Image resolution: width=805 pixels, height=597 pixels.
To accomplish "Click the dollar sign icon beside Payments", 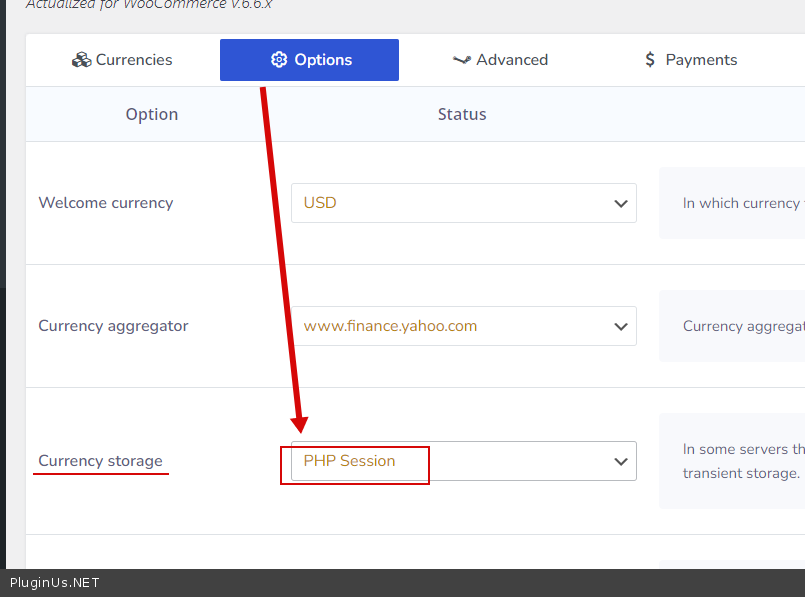I will [x=651, y=60].
